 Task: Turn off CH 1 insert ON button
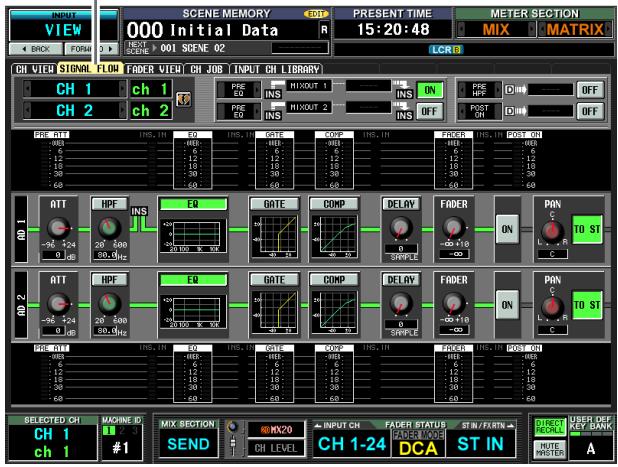click(430, 90)
